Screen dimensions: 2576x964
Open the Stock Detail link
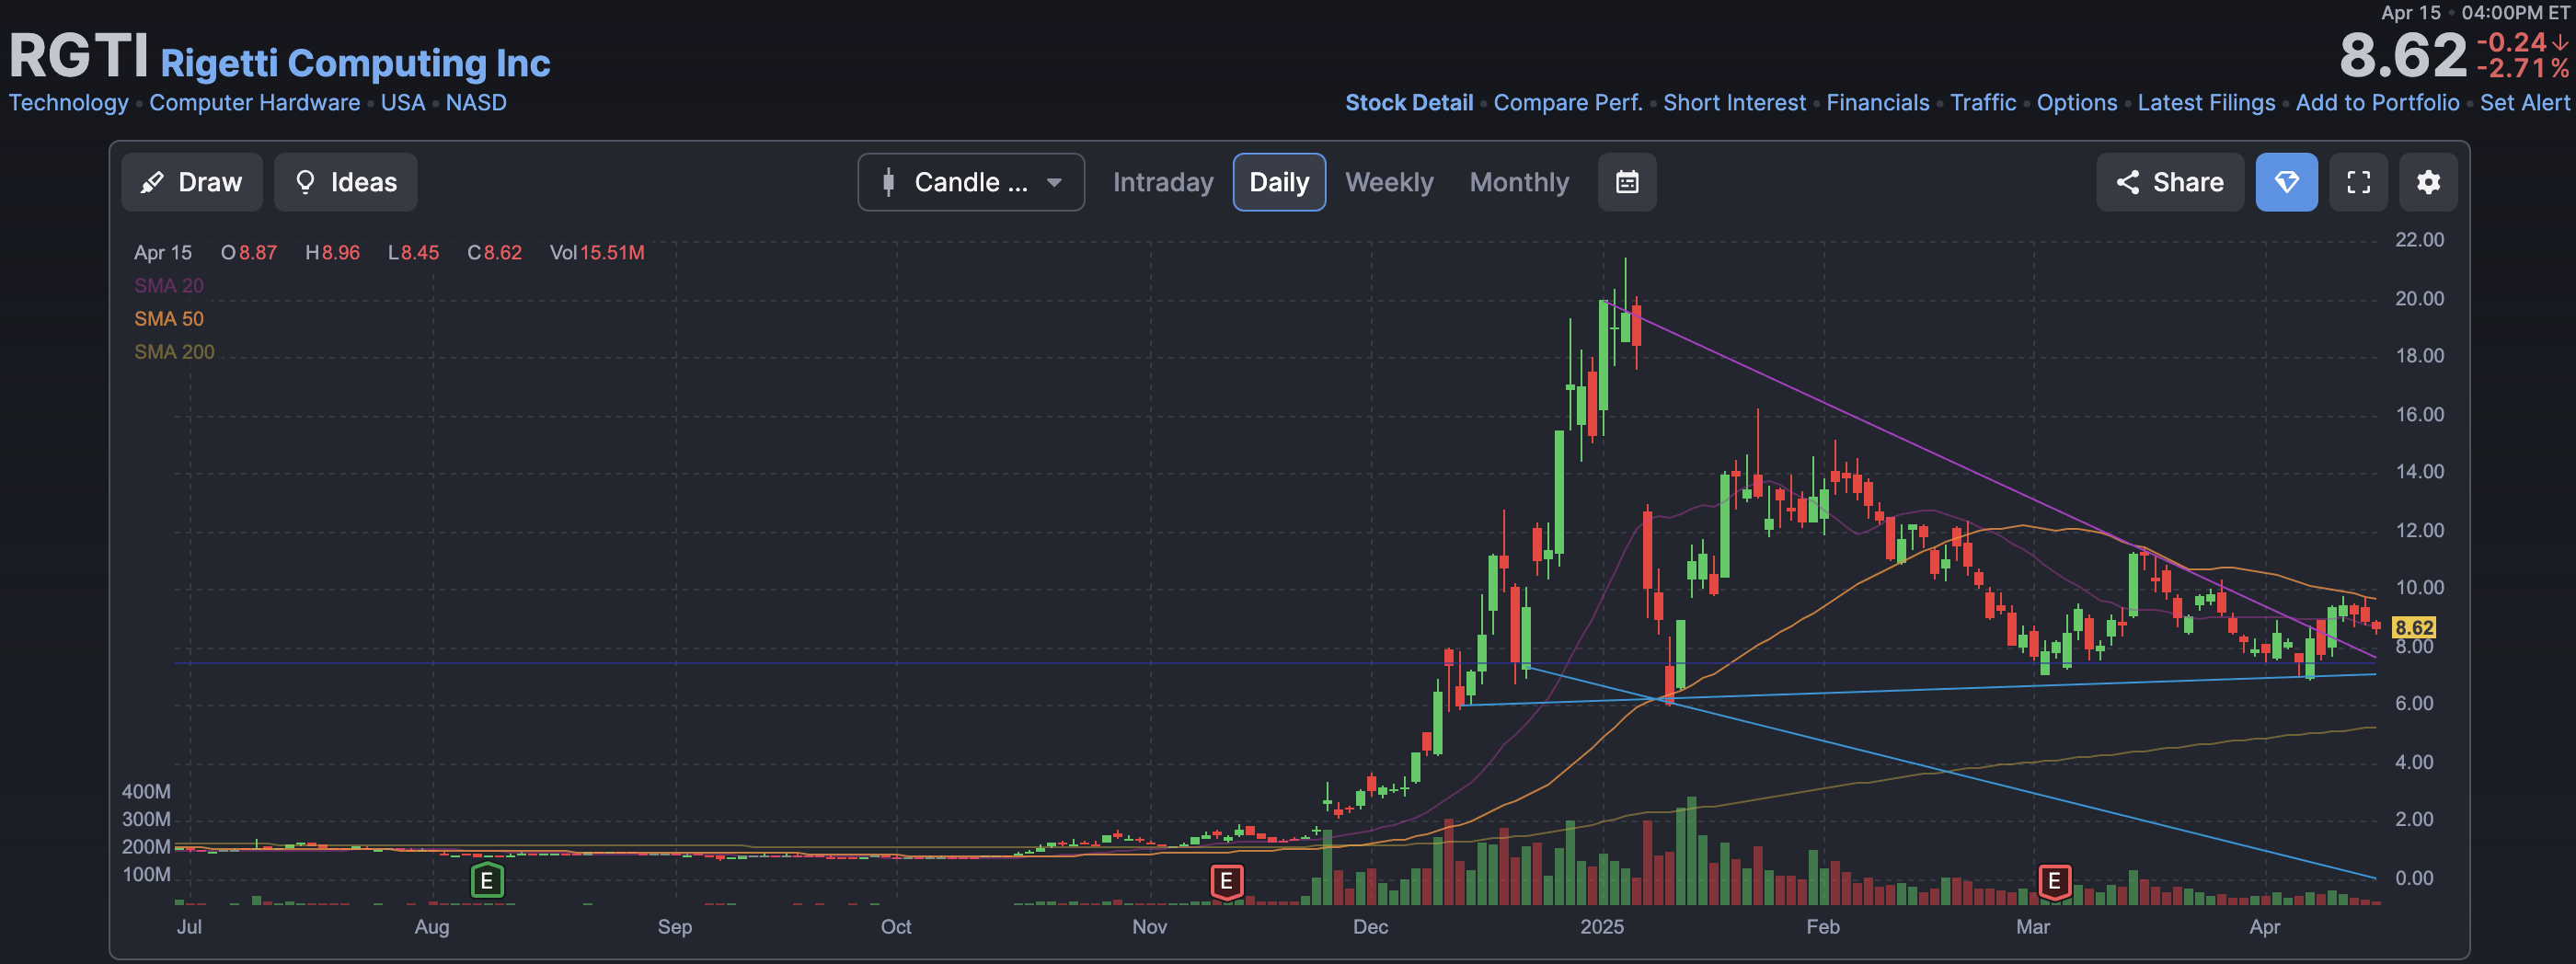coord(1408,103)
